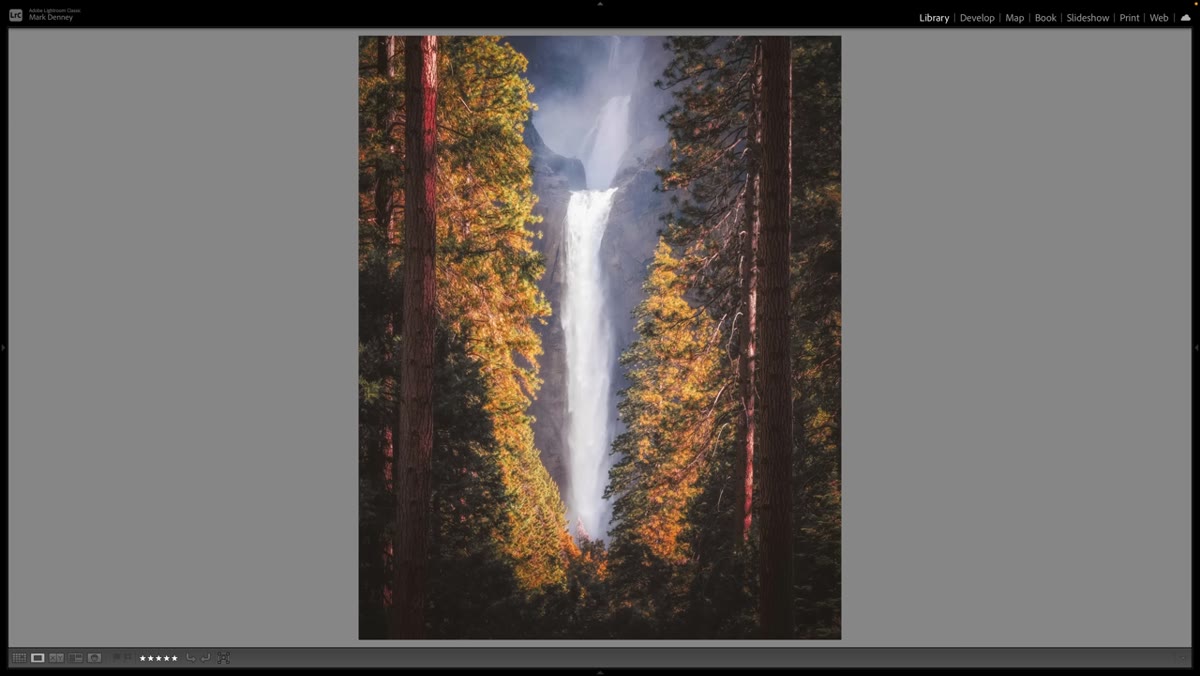
Task: Switch to the Book module
Action: [1045, 18]
